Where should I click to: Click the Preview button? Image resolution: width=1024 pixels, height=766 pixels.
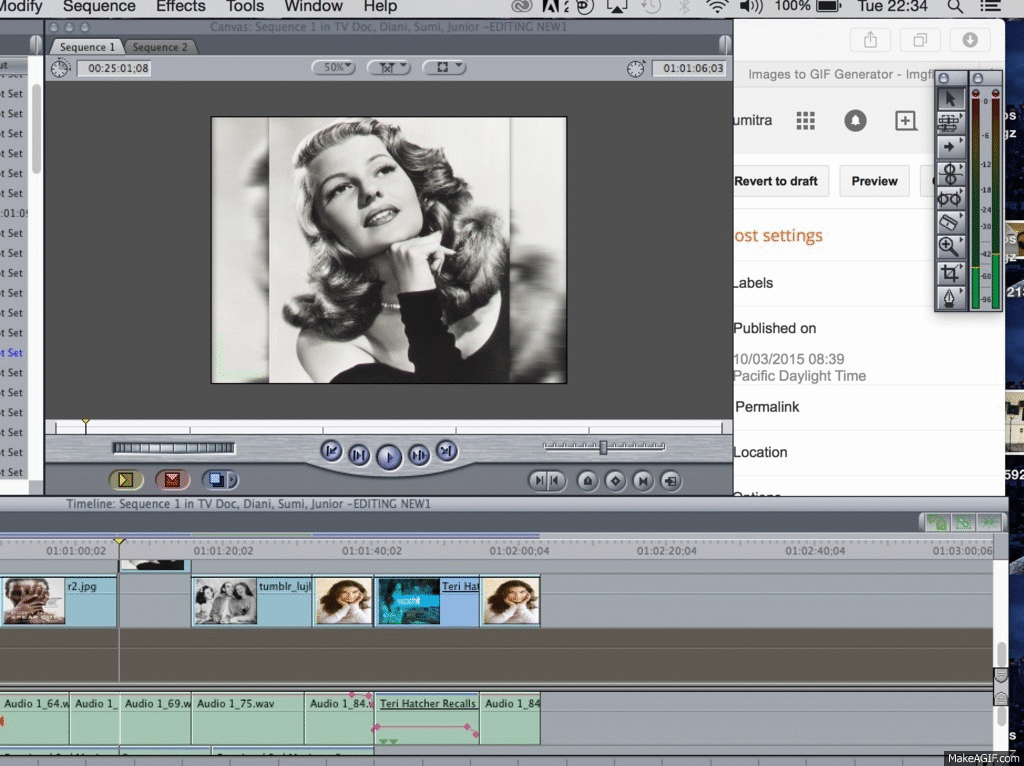pos(874,181)
